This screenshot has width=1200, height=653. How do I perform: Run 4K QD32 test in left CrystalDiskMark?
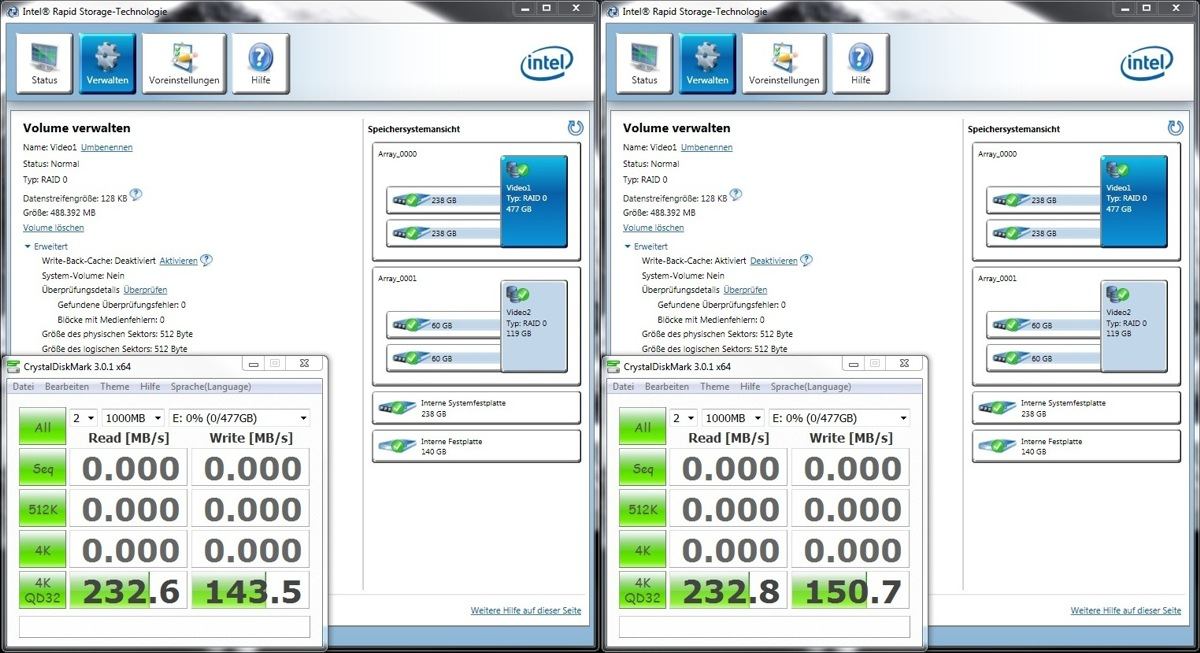point(43,591)
